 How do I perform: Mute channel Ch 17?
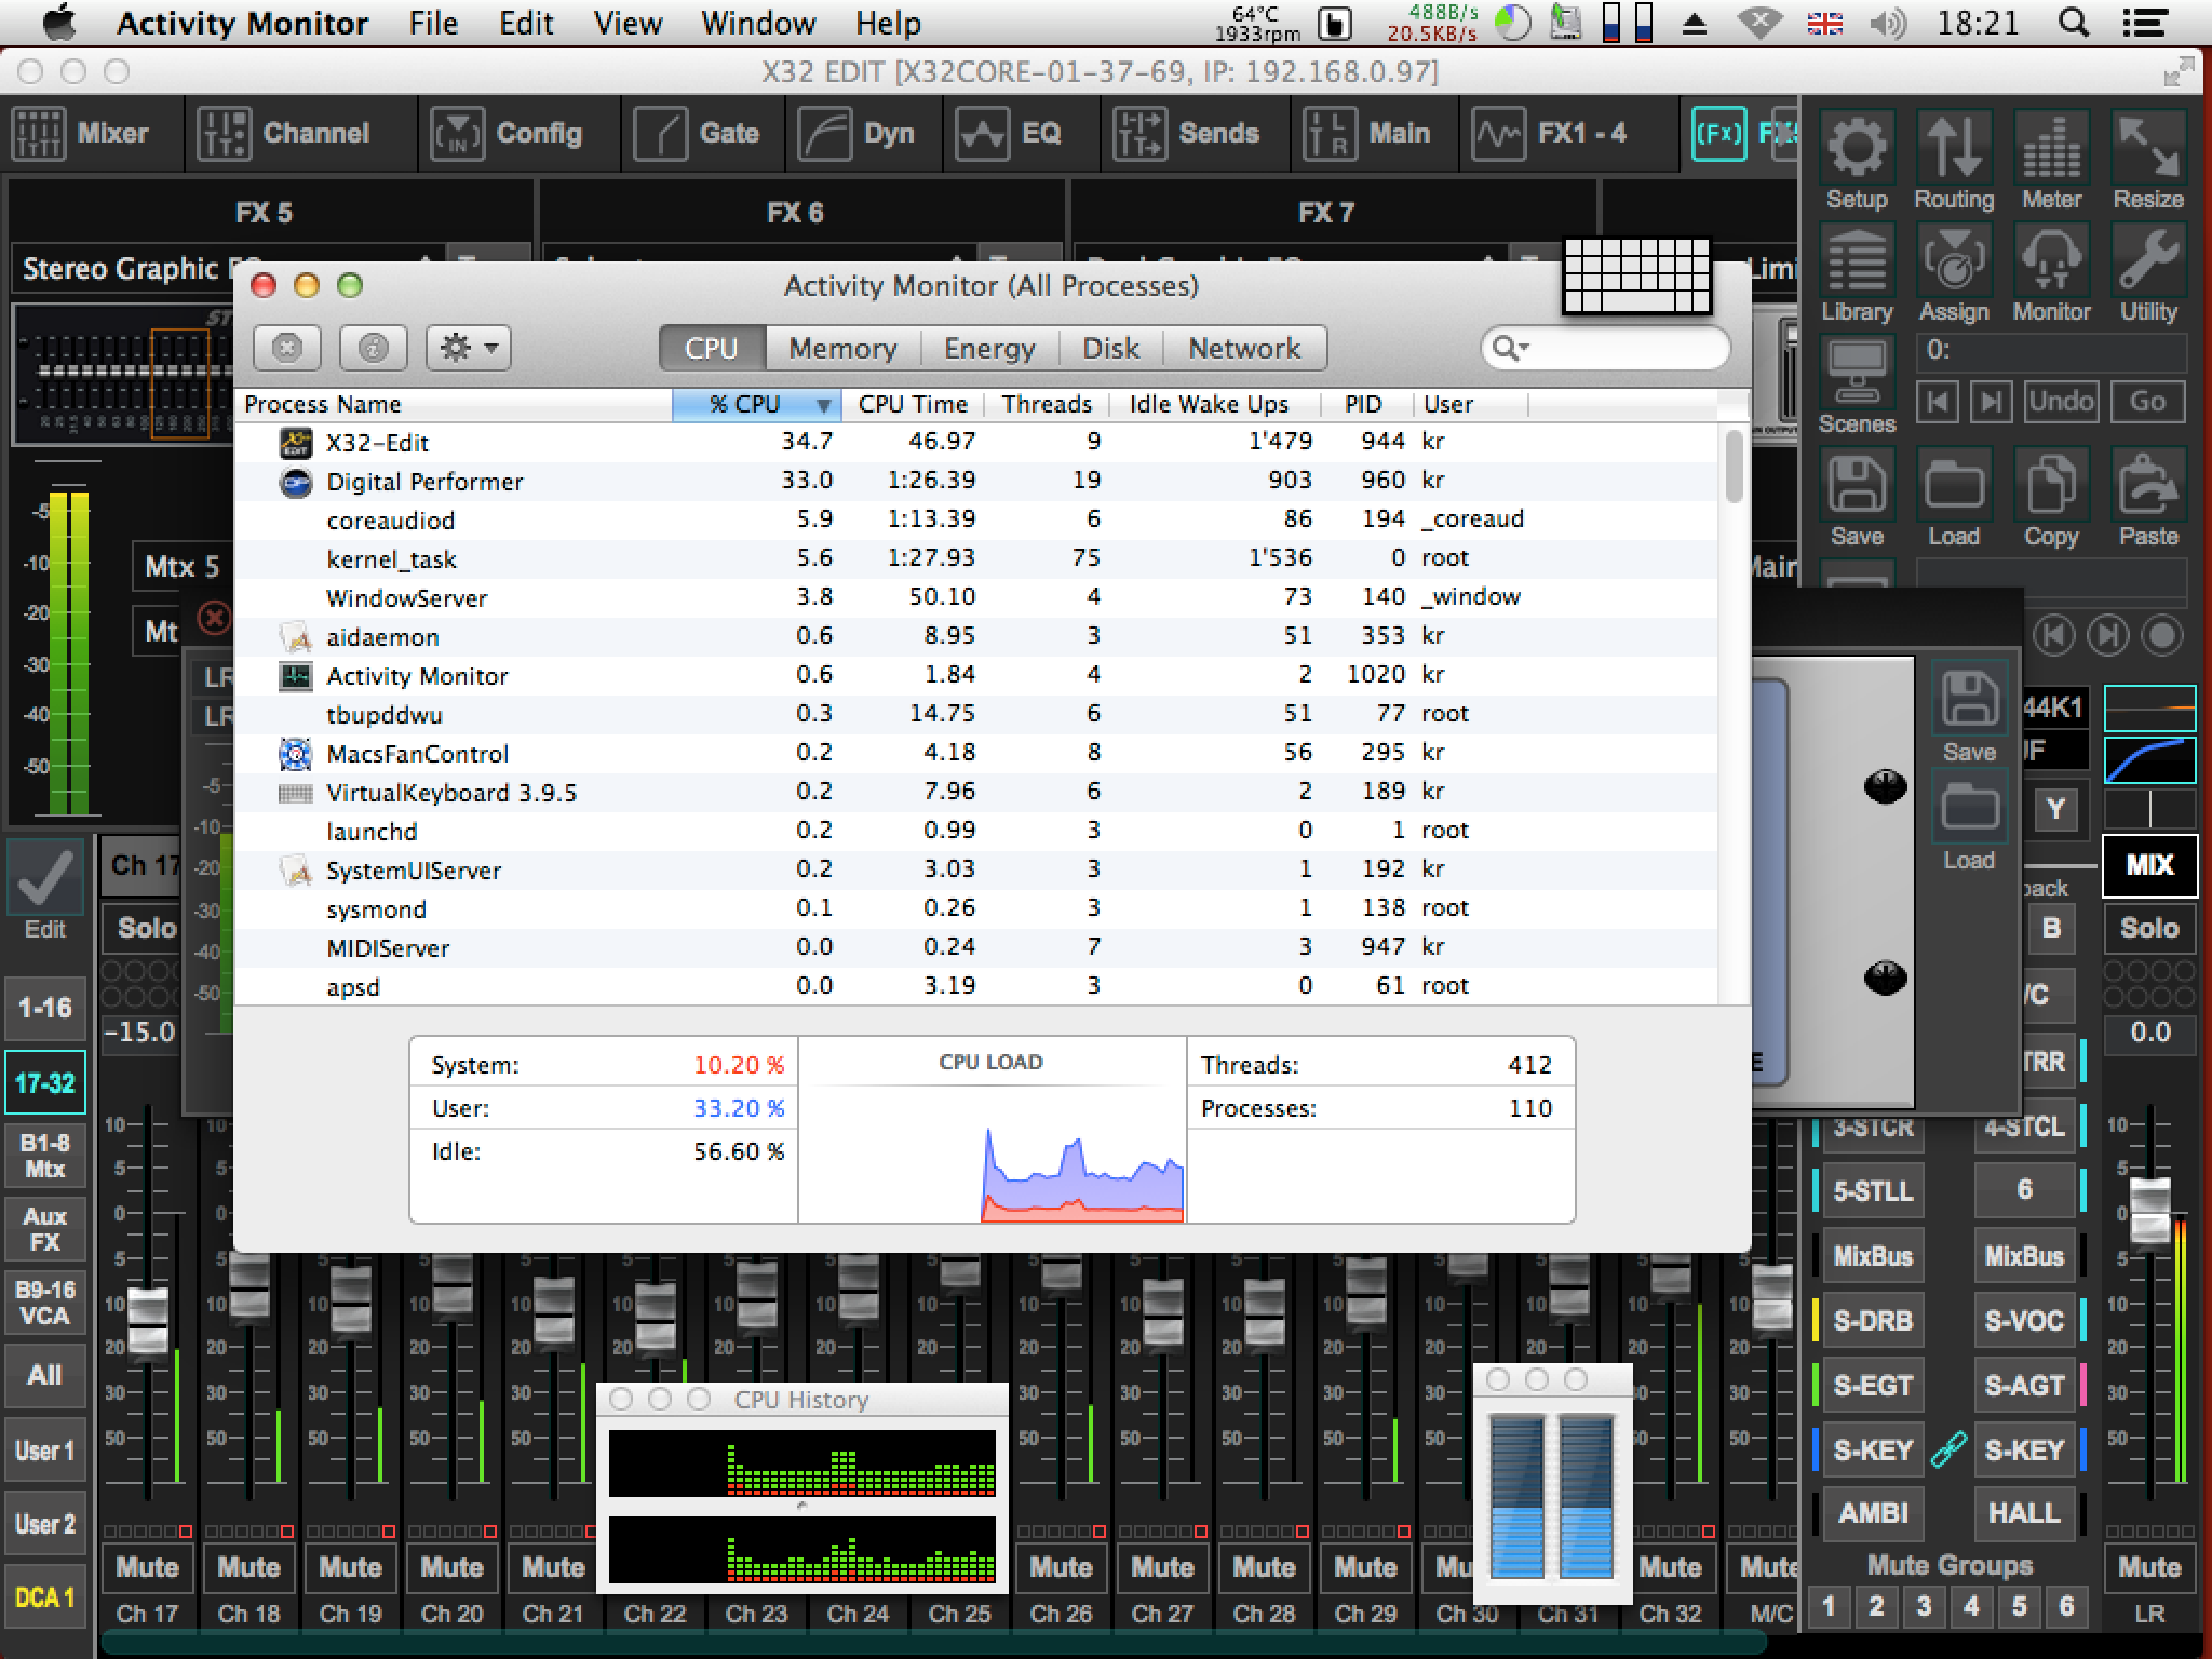147,1567
